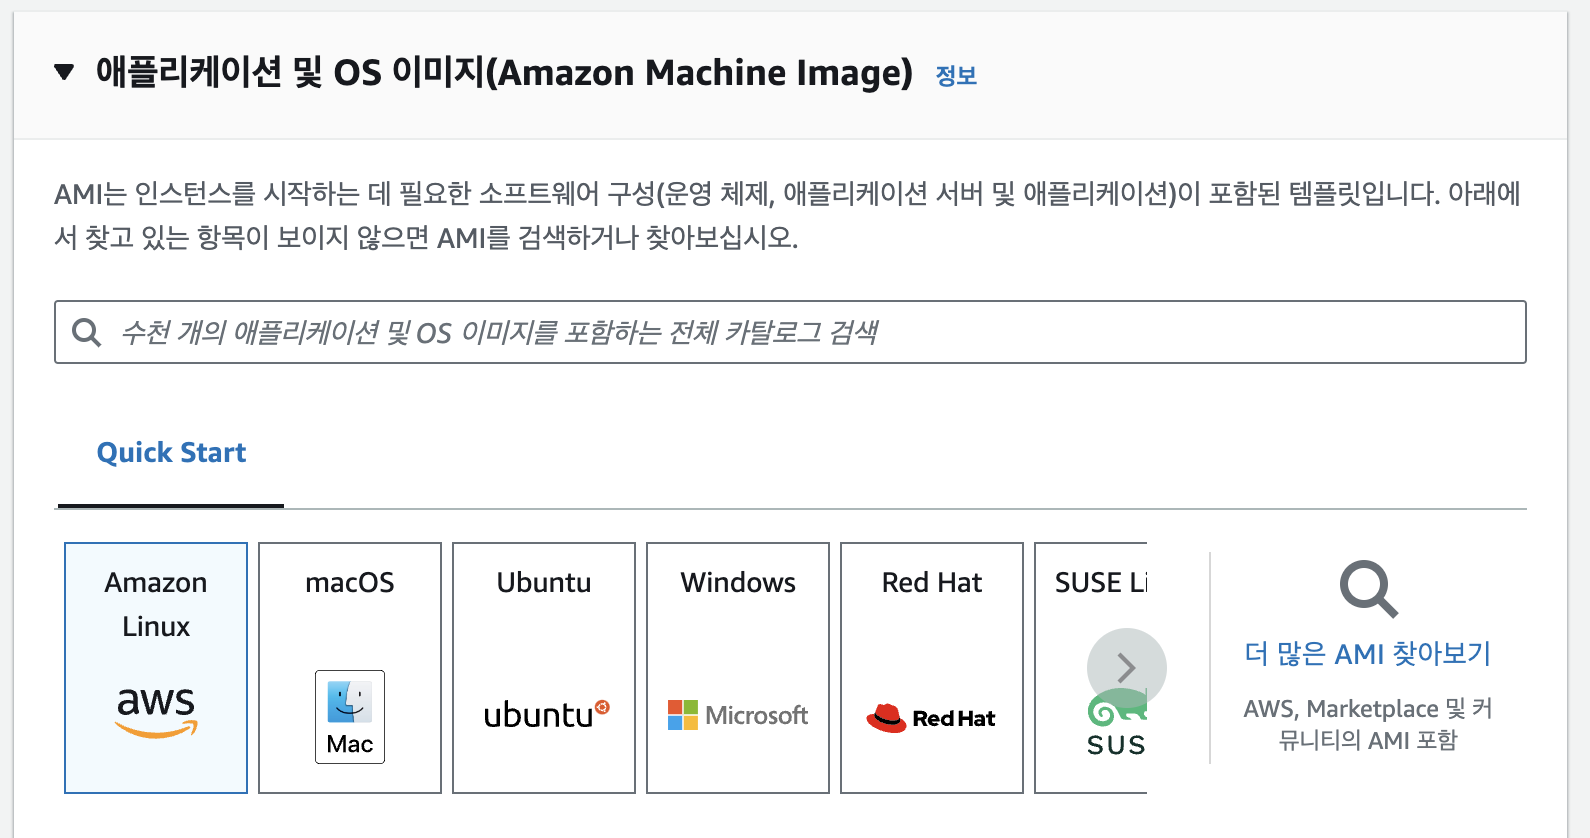Screen dimensions: 1590x838
Task: Choose the Red Hat label
Action: (x=932, y=582)
